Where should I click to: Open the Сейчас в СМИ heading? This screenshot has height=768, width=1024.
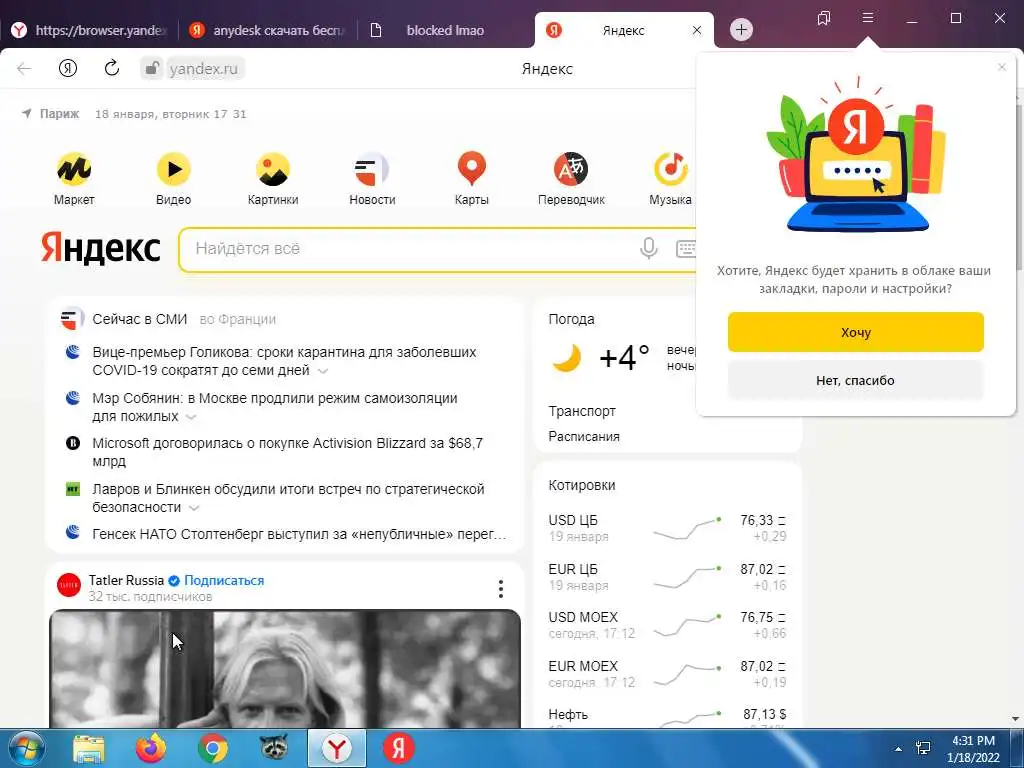click(140, 319)
